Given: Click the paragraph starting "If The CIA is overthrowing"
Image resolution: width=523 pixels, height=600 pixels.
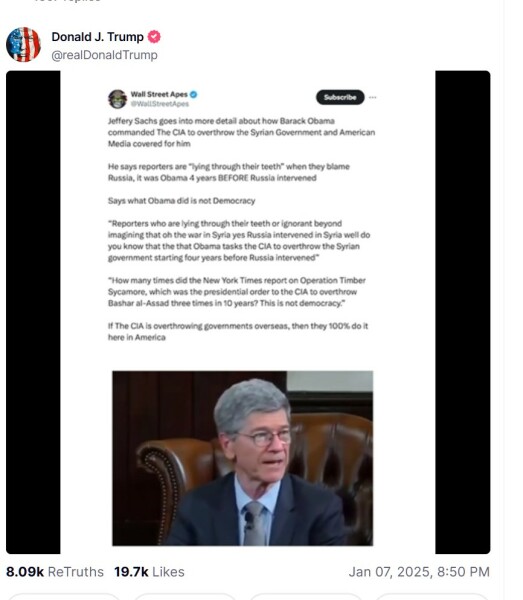Looking at the screenshot, I should click(x=238, y=331).
